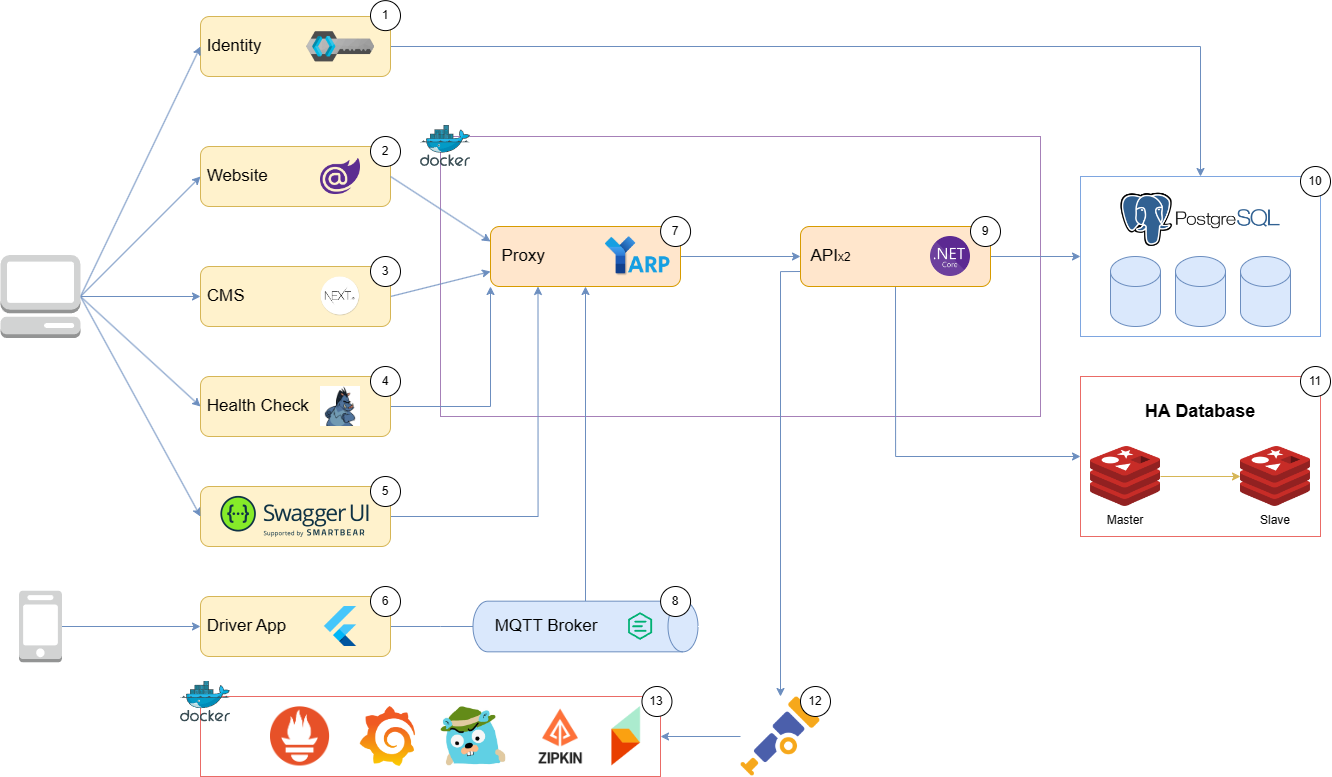Click the "Proxy" label
Screen dimensions: 1332x777
523,256
